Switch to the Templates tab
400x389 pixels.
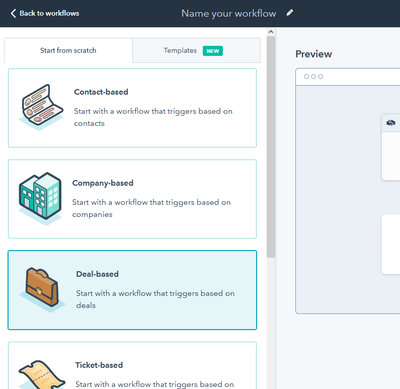[196, 51]
